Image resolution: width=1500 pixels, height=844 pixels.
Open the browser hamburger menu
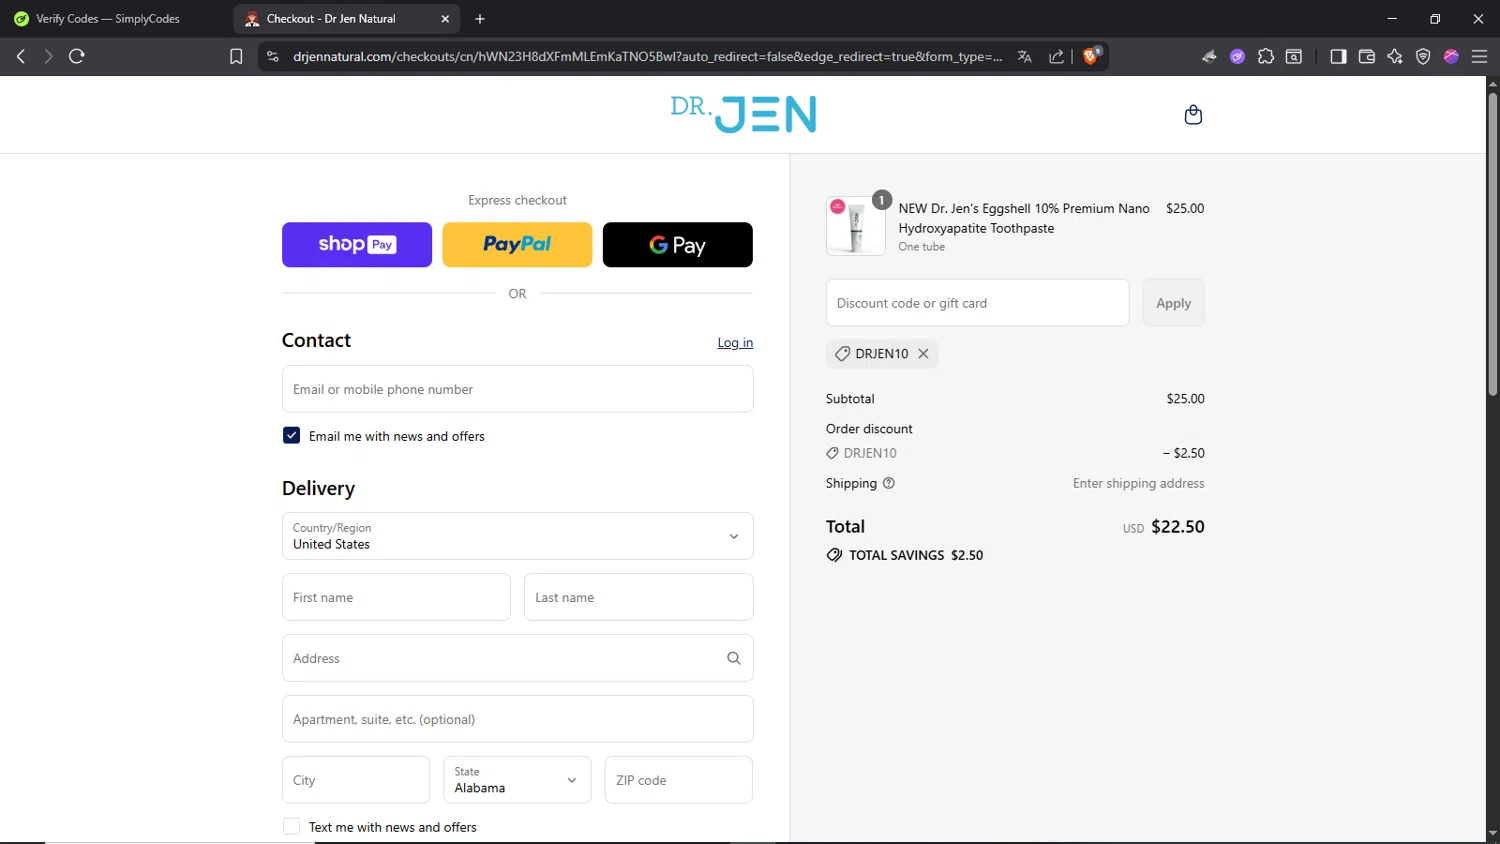tap(1480, 57)
